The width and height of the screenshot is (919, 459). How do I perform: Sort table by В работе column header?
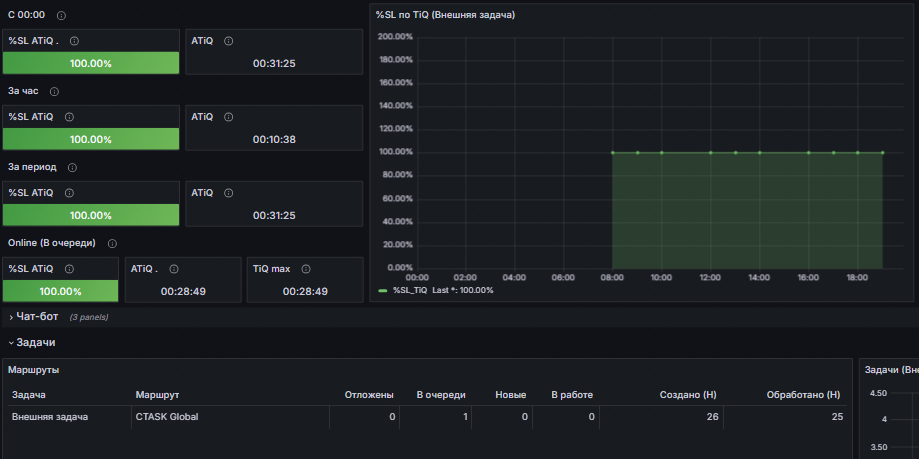coord(572,395)
